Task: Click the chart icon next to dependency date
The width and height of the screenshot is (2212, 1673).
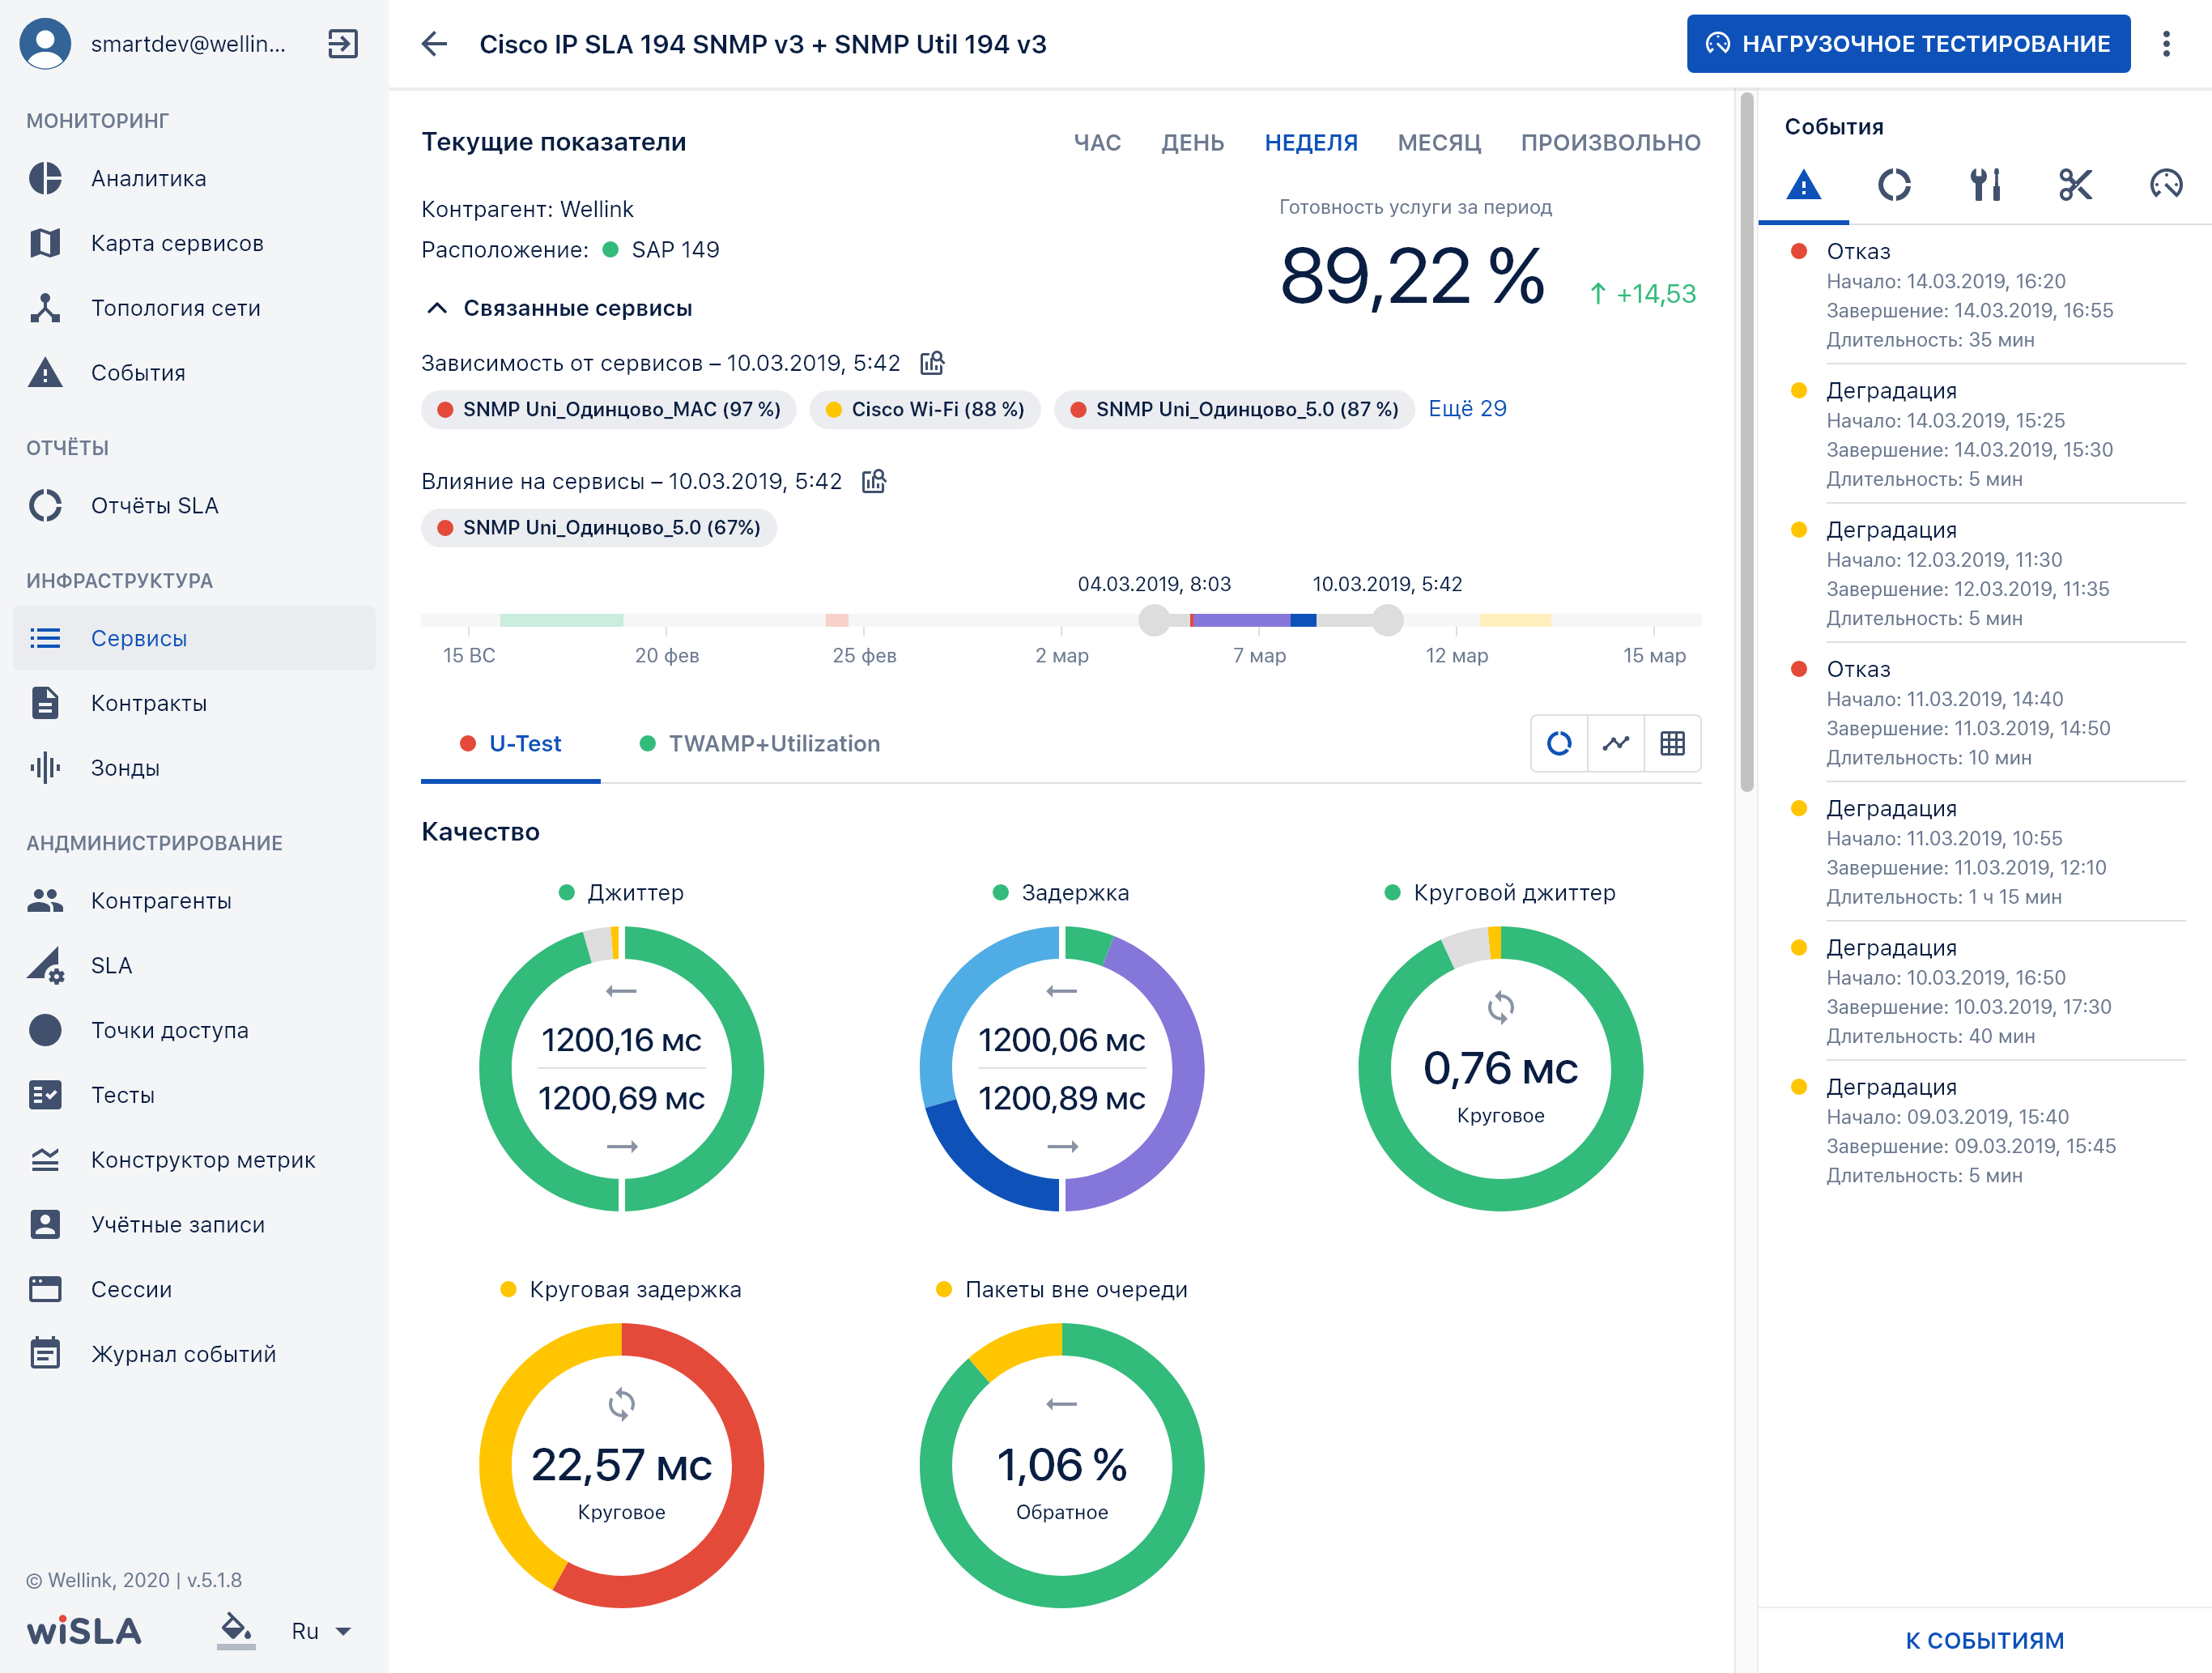Action: [x=932, y=363]
